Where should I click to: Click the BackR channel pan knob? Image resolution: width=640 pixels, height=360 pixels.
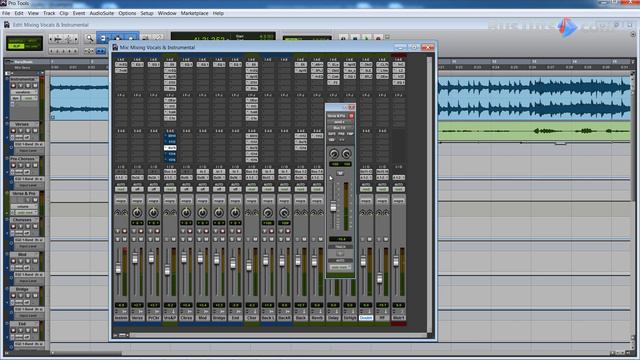(x=284, y=213)
